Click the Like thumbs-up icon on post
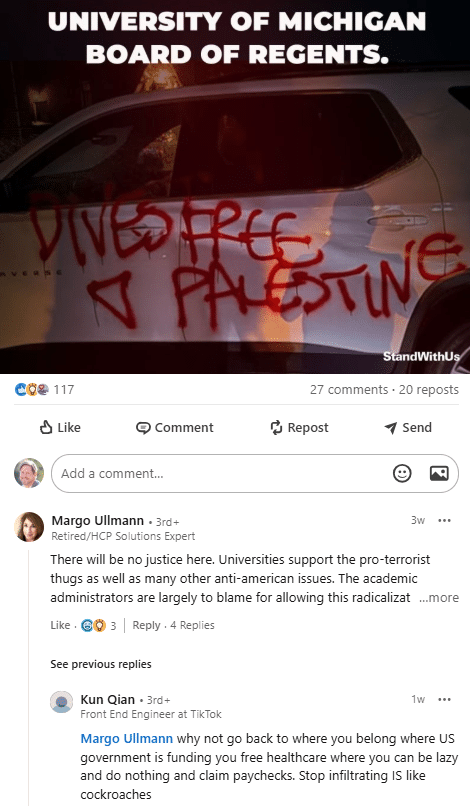The height and width of the screenshot is (806, 470). point(46,427)
